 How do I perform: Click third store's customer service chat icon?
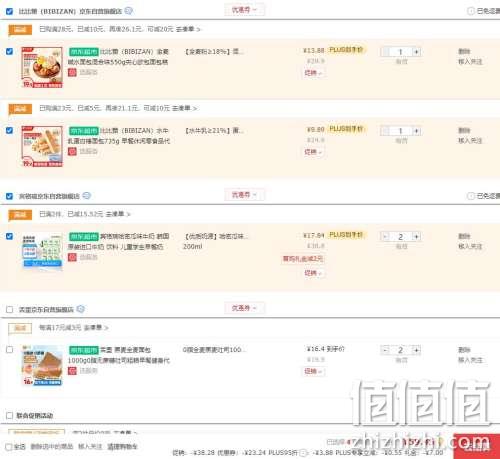[x=80, y=309]
